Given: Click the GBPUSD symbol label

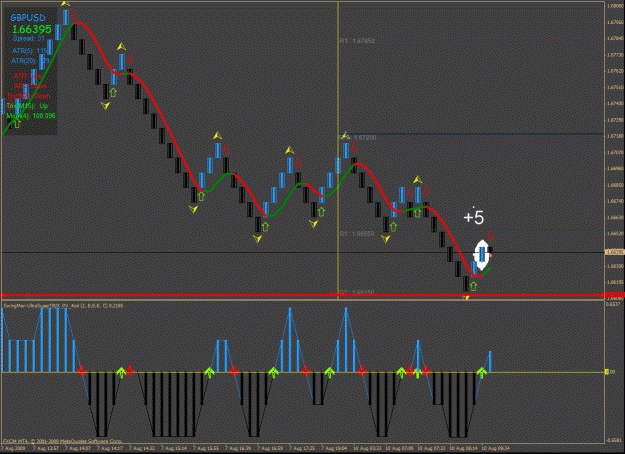Looking at the screenshot, I should pos(28,18).
